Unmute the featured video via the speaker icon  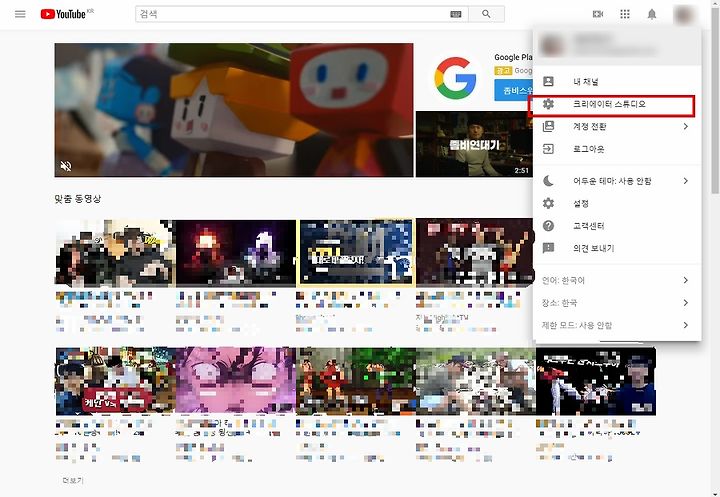[66, 166]
